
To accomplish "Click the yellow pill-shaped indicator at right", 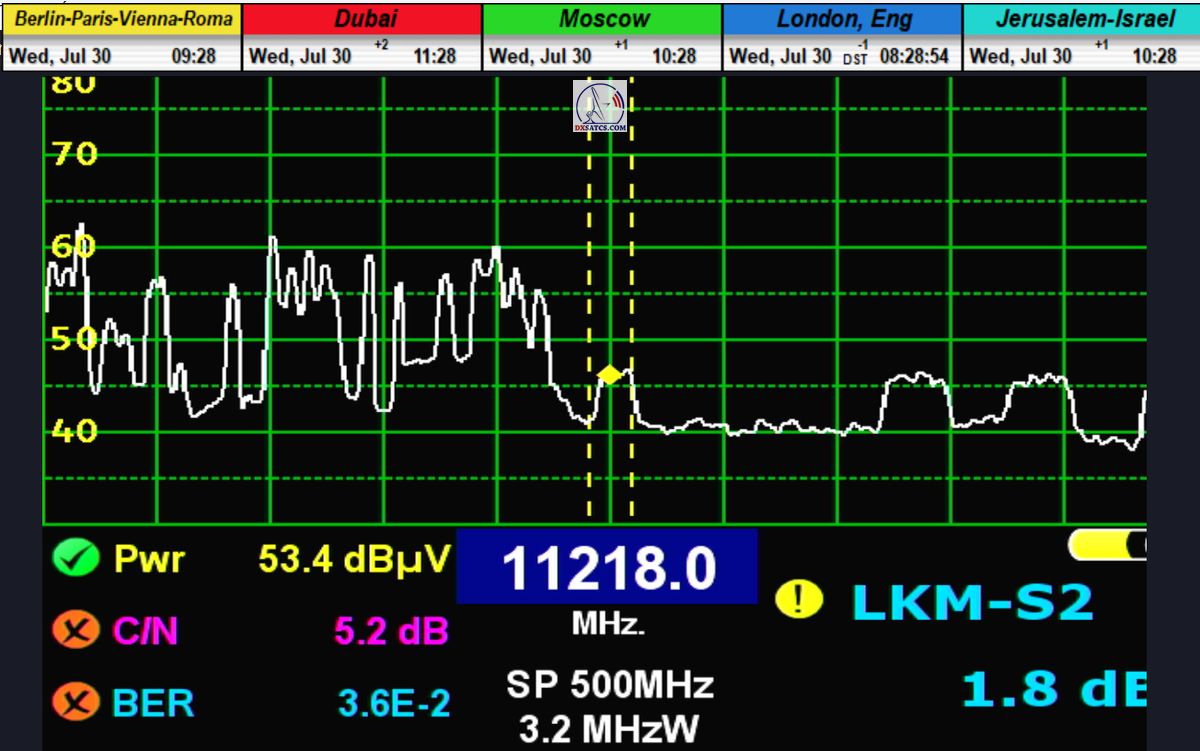I will pyautogui.click(x=1106, y=544).
